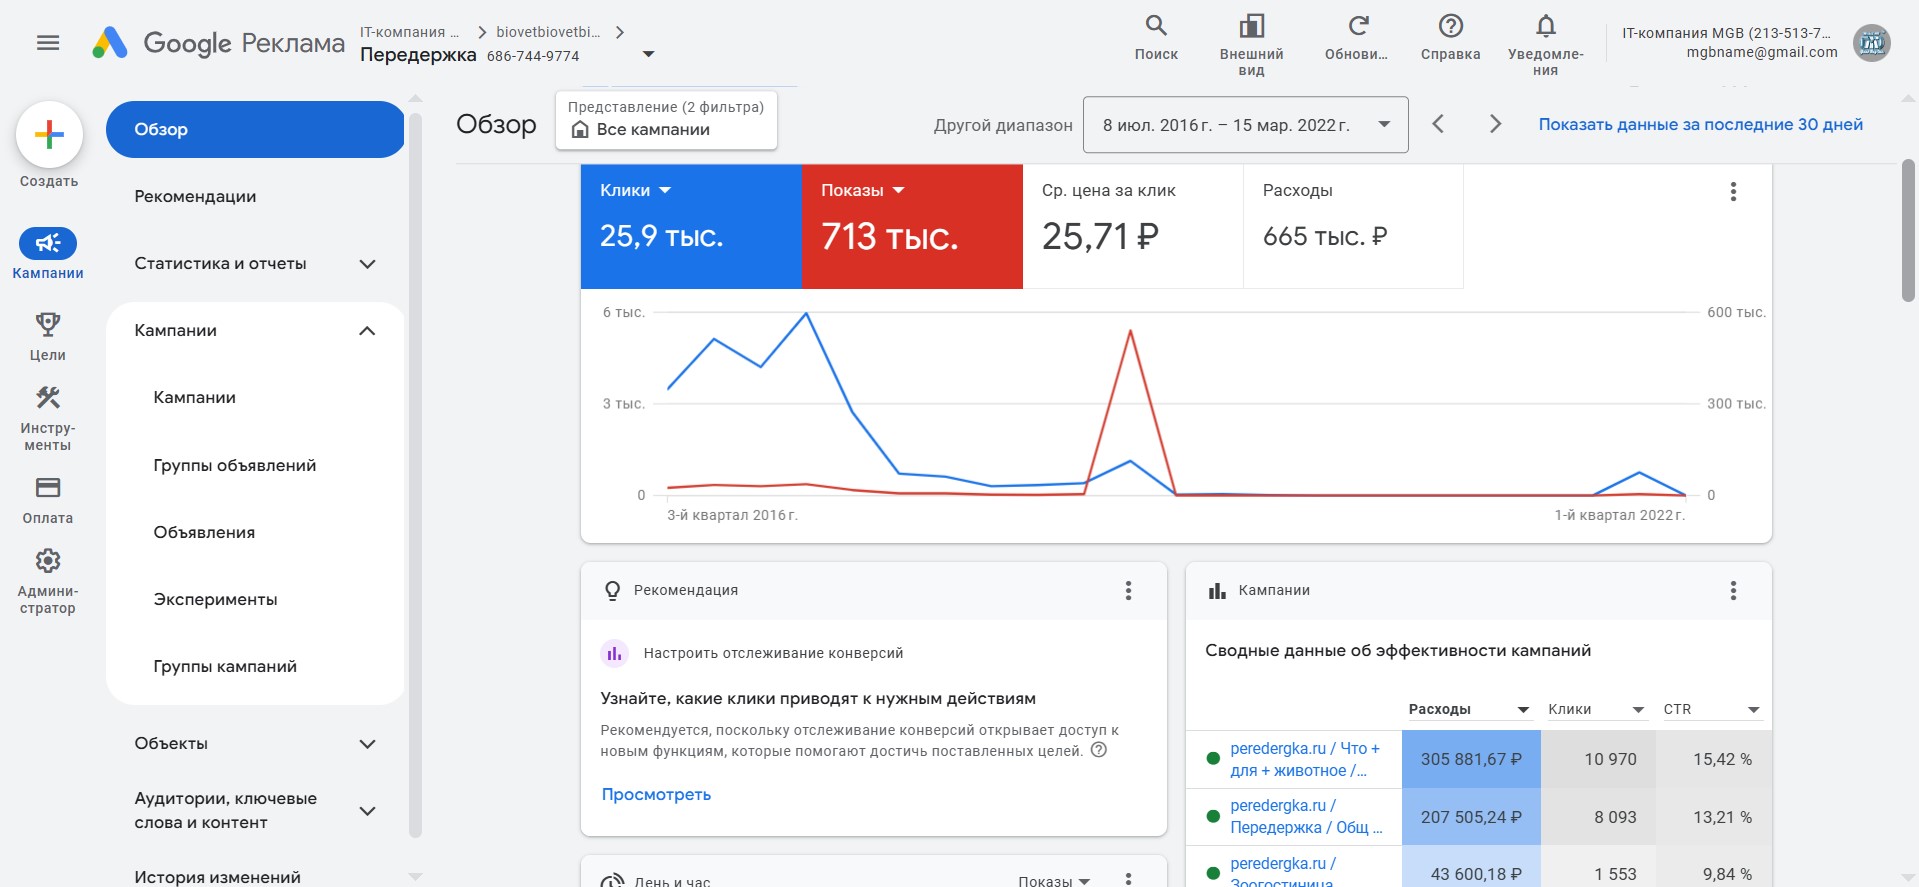The height and width of the screenshot is (887, 1919).
Task: Click conversion tracking bar-chart icon
Action: (614, 654)
